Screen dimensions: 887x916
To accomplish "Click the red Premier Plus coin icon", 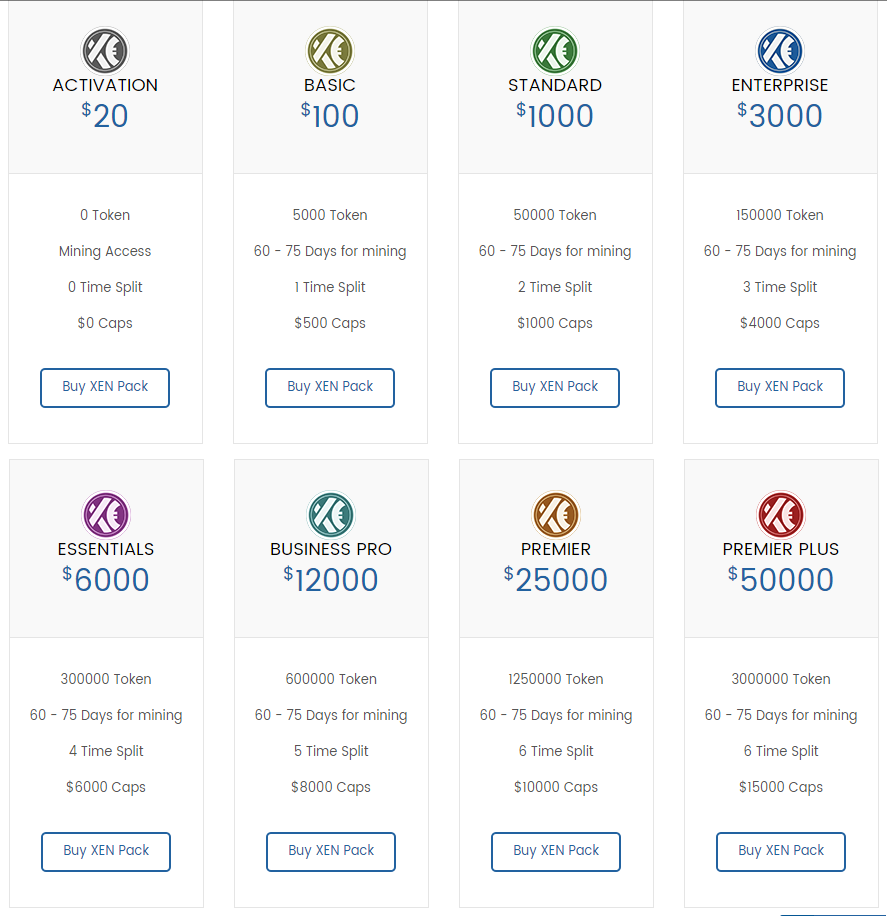I will tap(781, 515).
